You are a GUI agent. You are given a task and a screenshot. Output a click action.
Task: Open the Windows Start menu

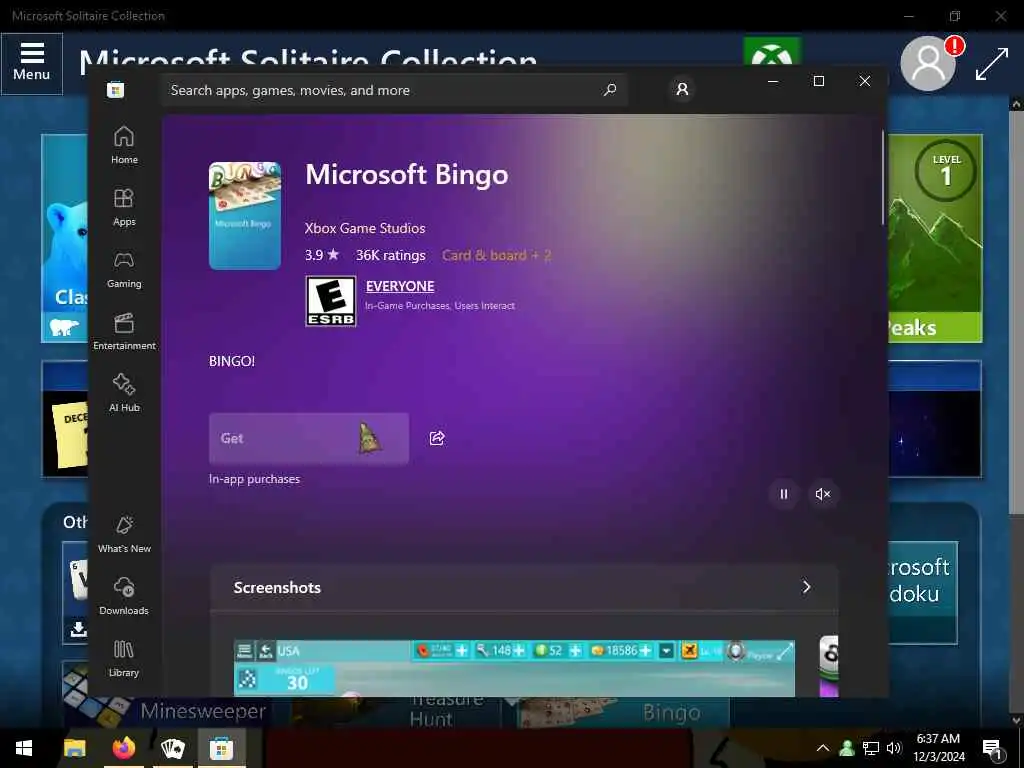24,748
